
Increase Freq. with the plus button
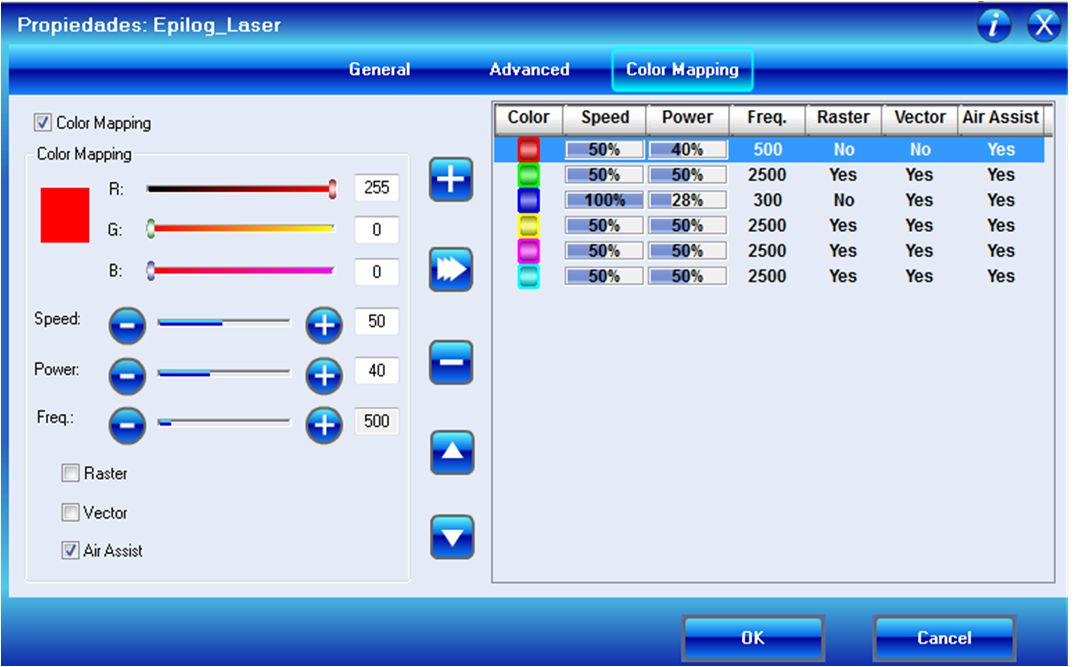(324, 426)
